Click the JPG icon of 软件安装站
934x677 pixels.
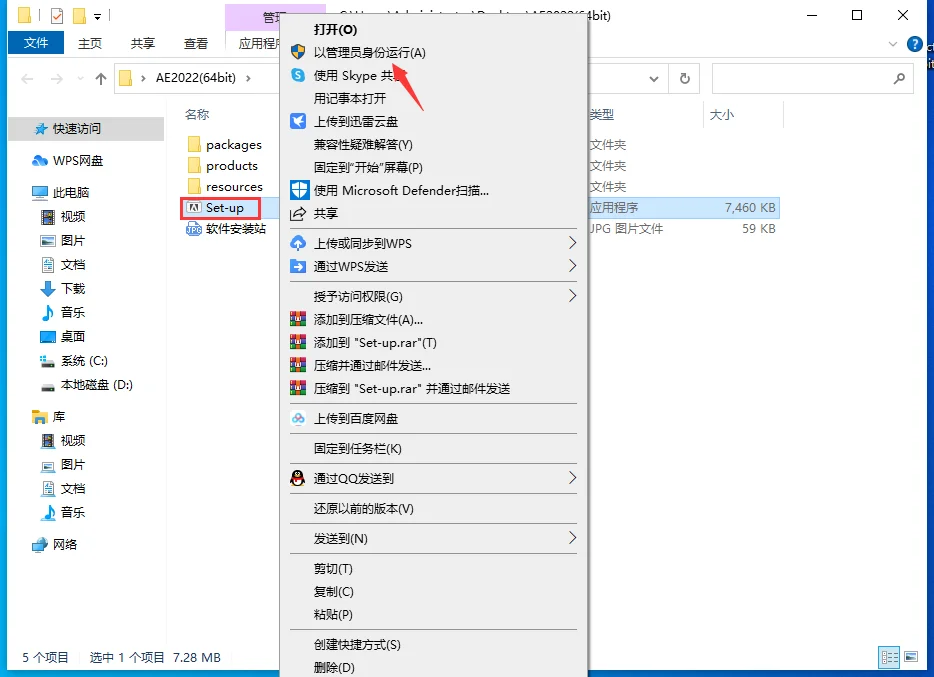[194, 229]
